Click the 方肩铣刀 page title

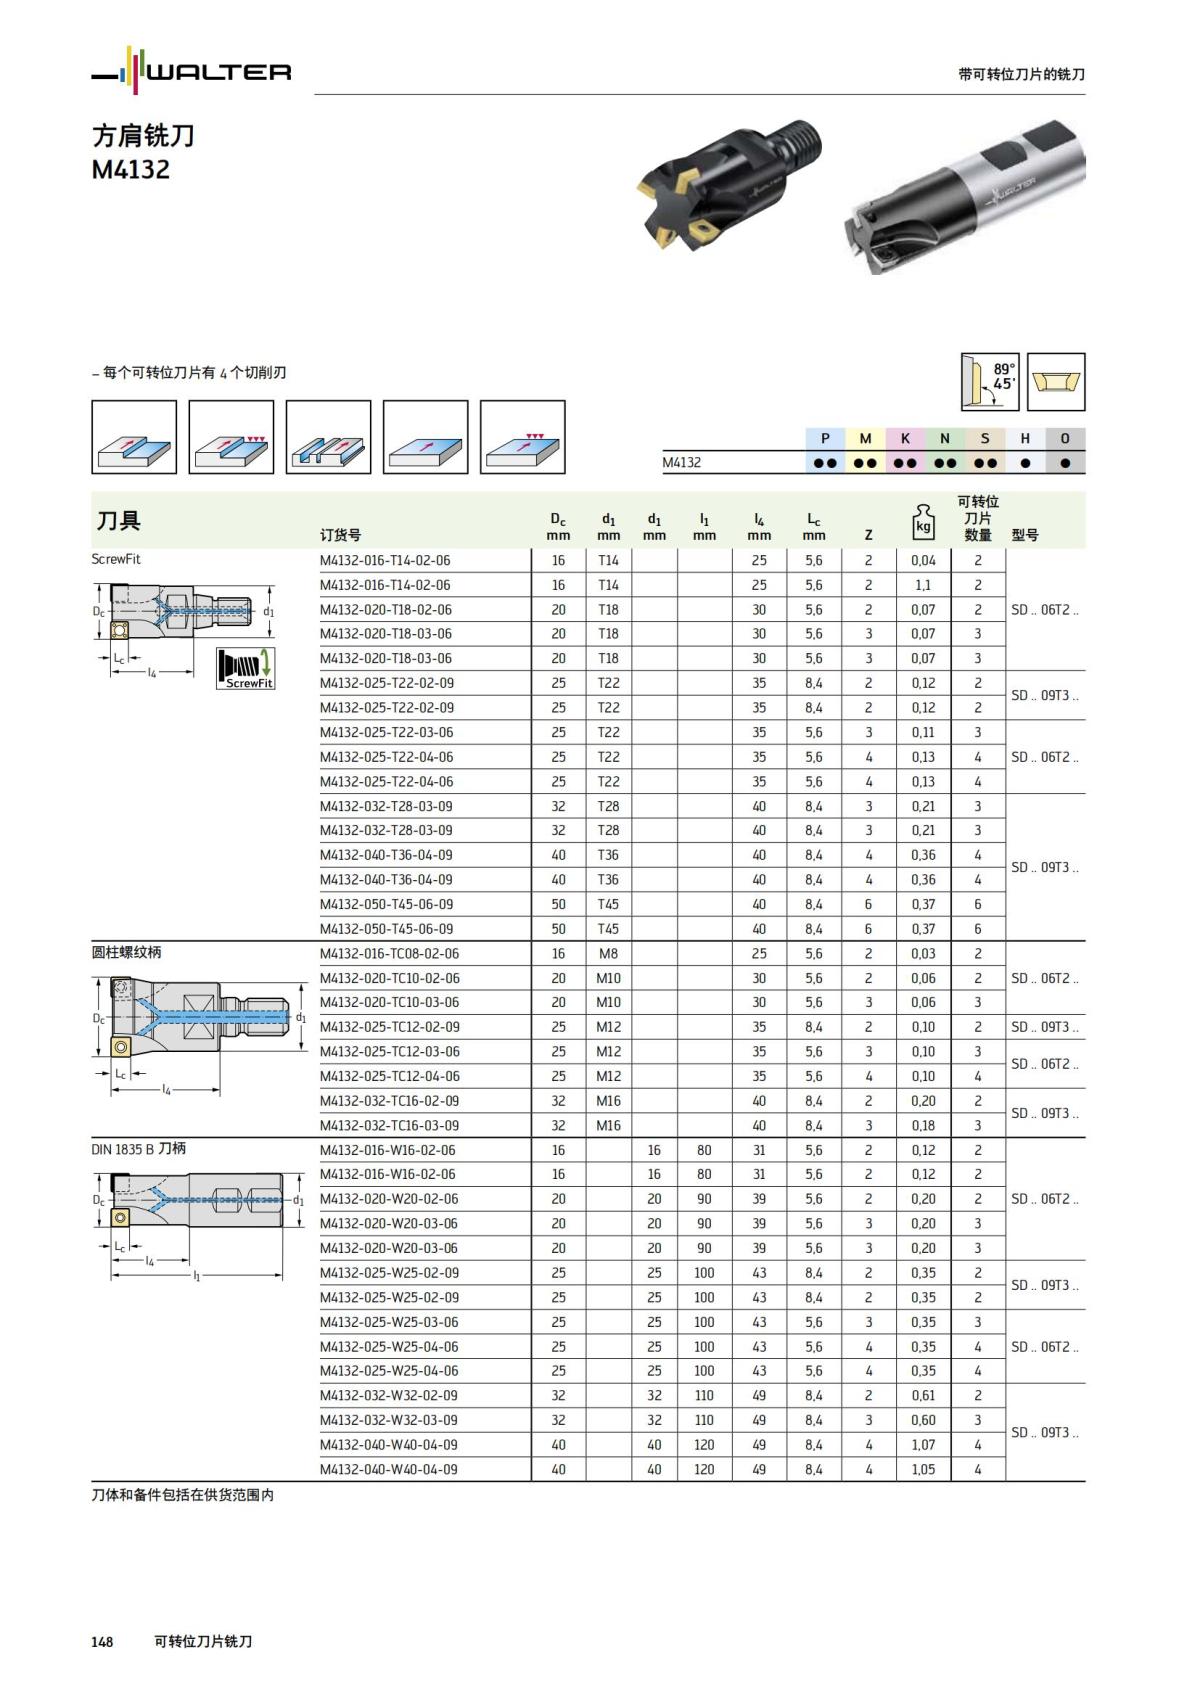coord(143,136)
